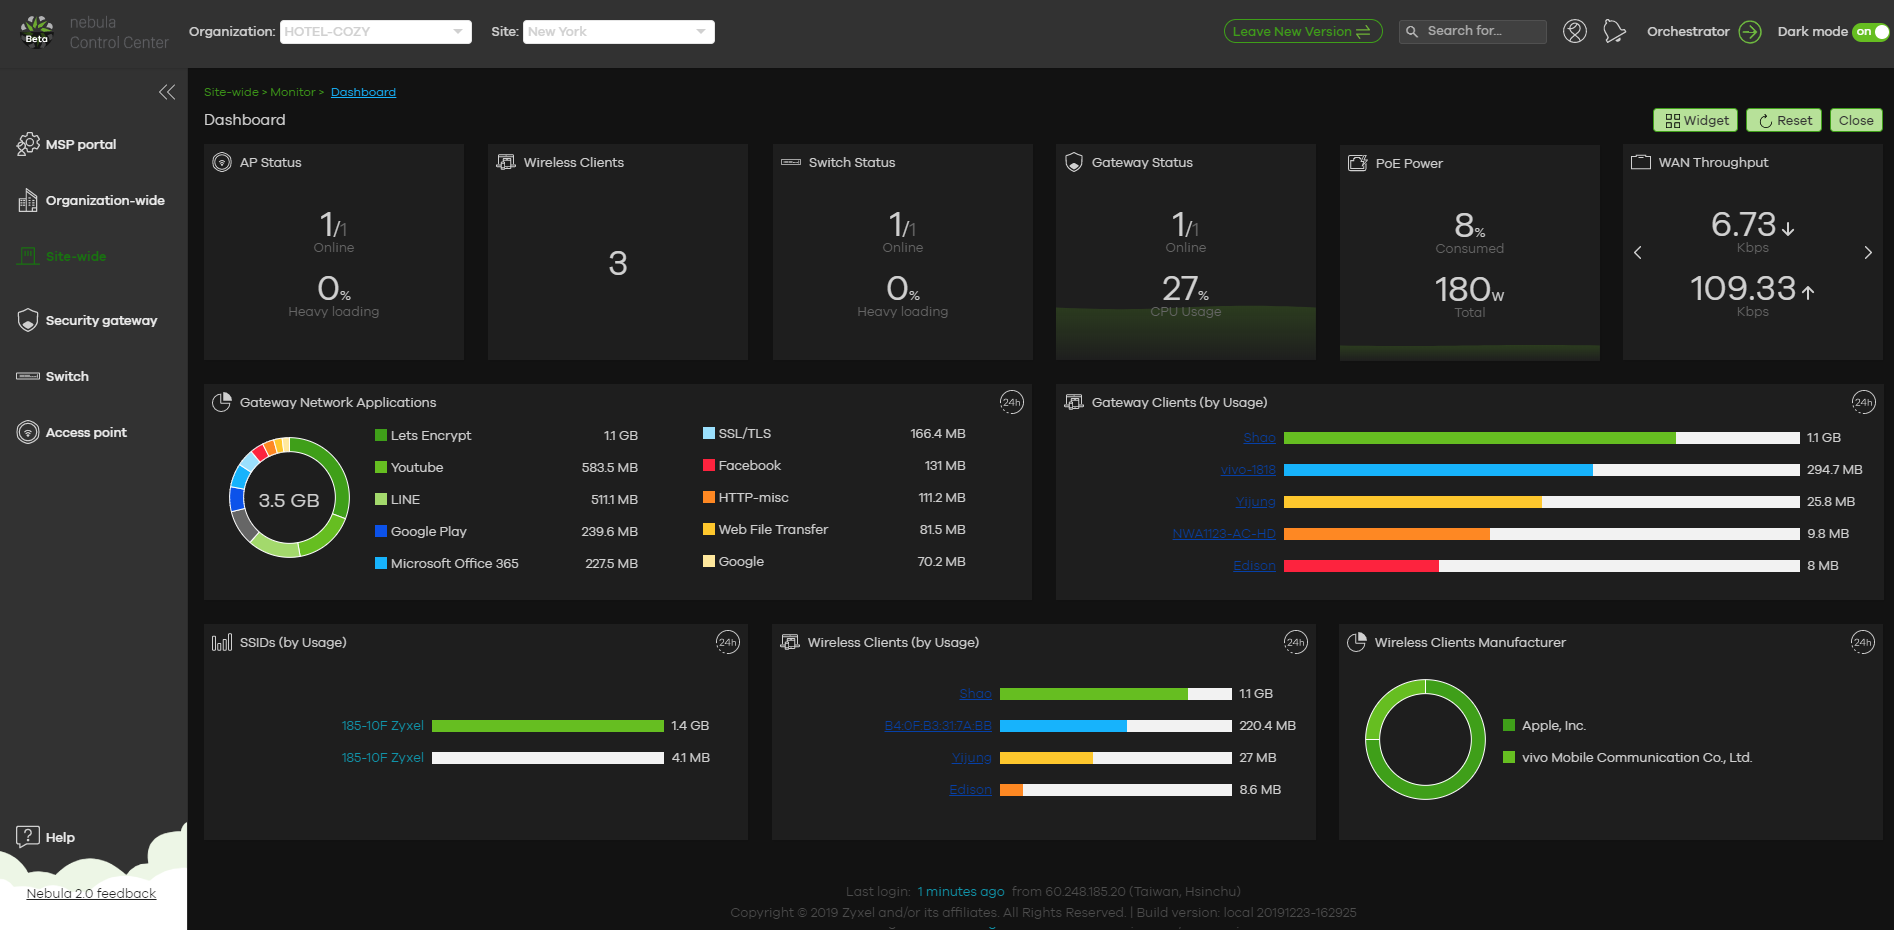Toggle Leave New Version switch
1894x930 pixels.
click(1303, 32)
